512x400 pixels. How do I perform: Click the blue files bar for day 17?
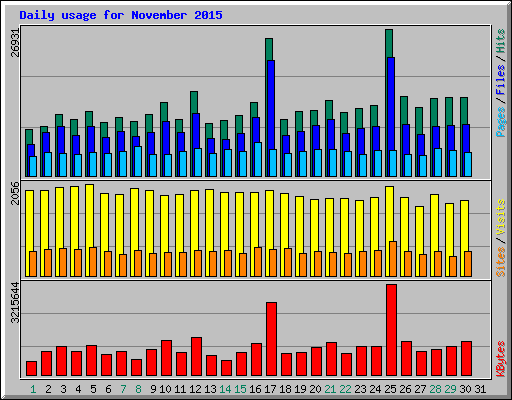click(271, 105)
